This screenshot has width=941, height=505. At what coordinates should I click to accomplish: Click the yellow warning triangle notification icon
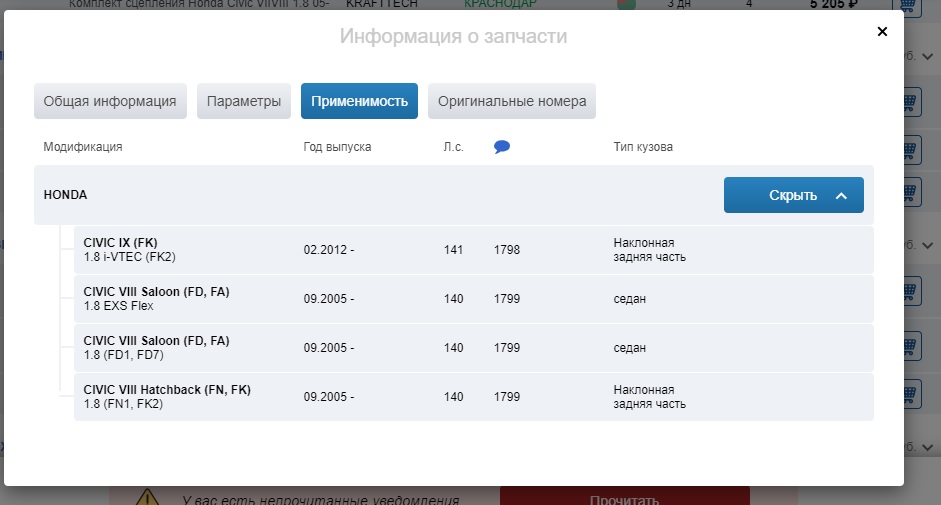coord(148,497)
